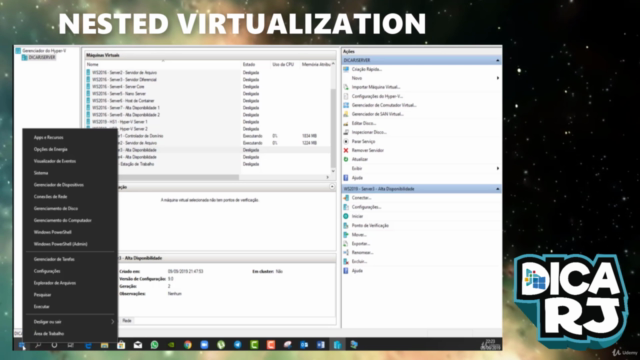Click the Importar Máquina Virtual icon
Screen dimensions: 640x360
(x=346, y=87)
